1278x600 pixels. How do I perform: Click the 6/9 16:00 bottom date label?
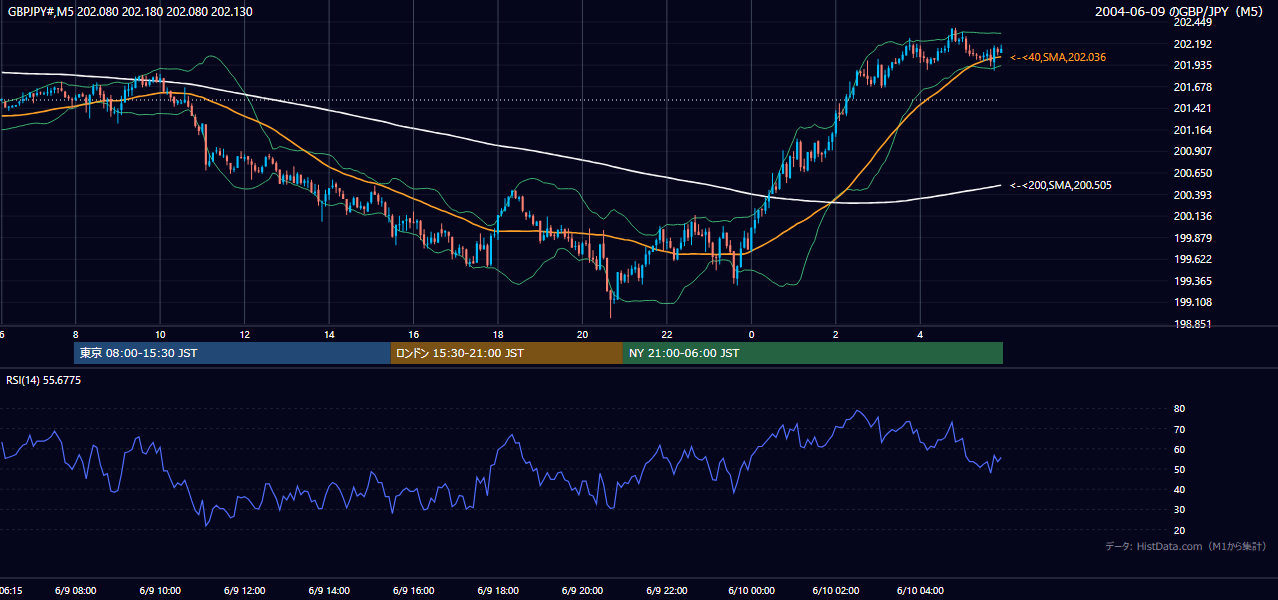(414, 591)
